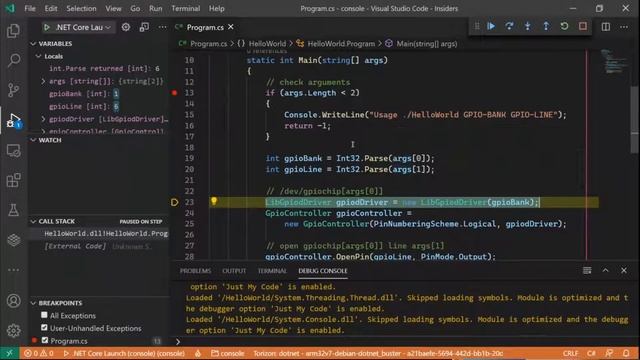Select HelloWorld.dll call stack frame
640x360 pixels.
[x=105, y=233]
